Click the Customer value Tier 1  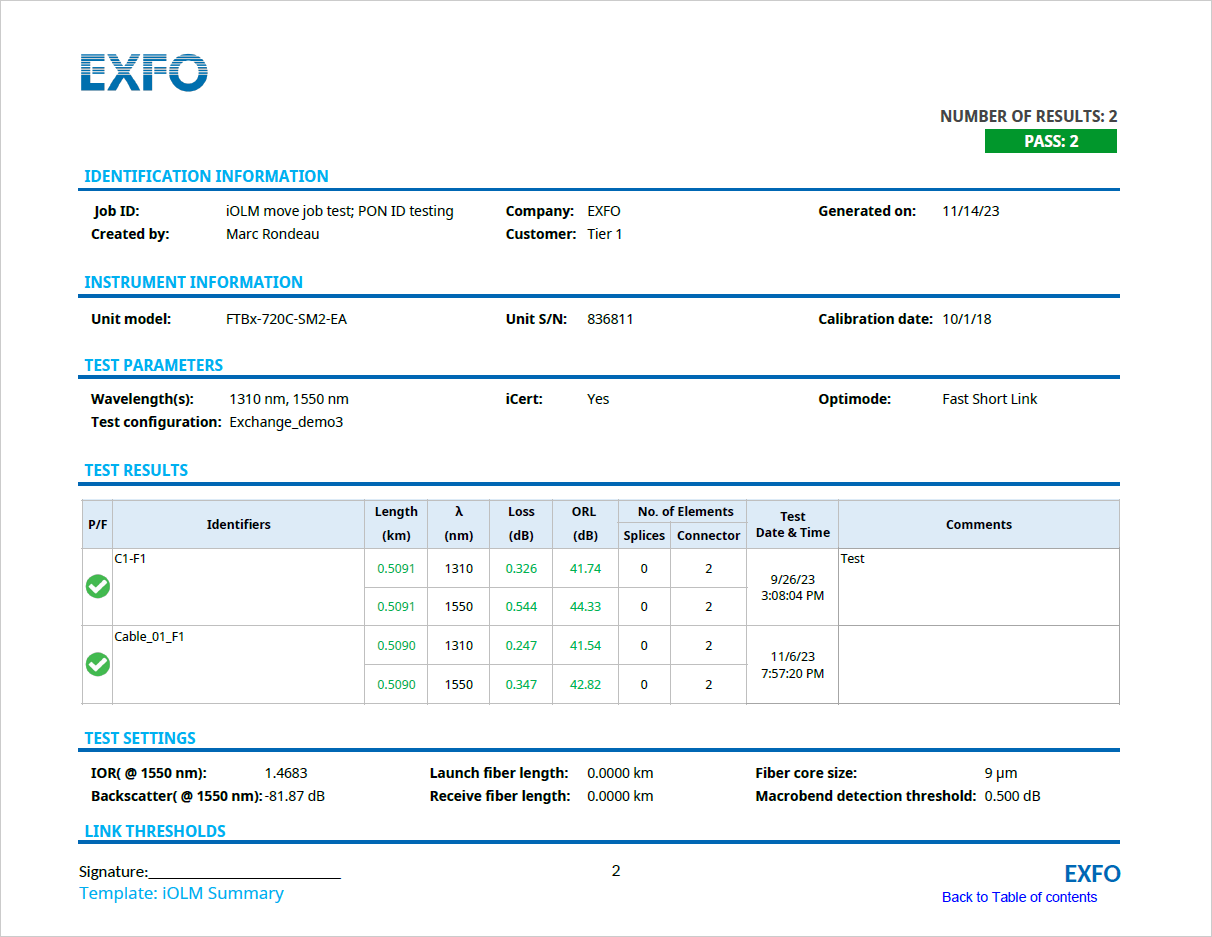coord(605,234)
